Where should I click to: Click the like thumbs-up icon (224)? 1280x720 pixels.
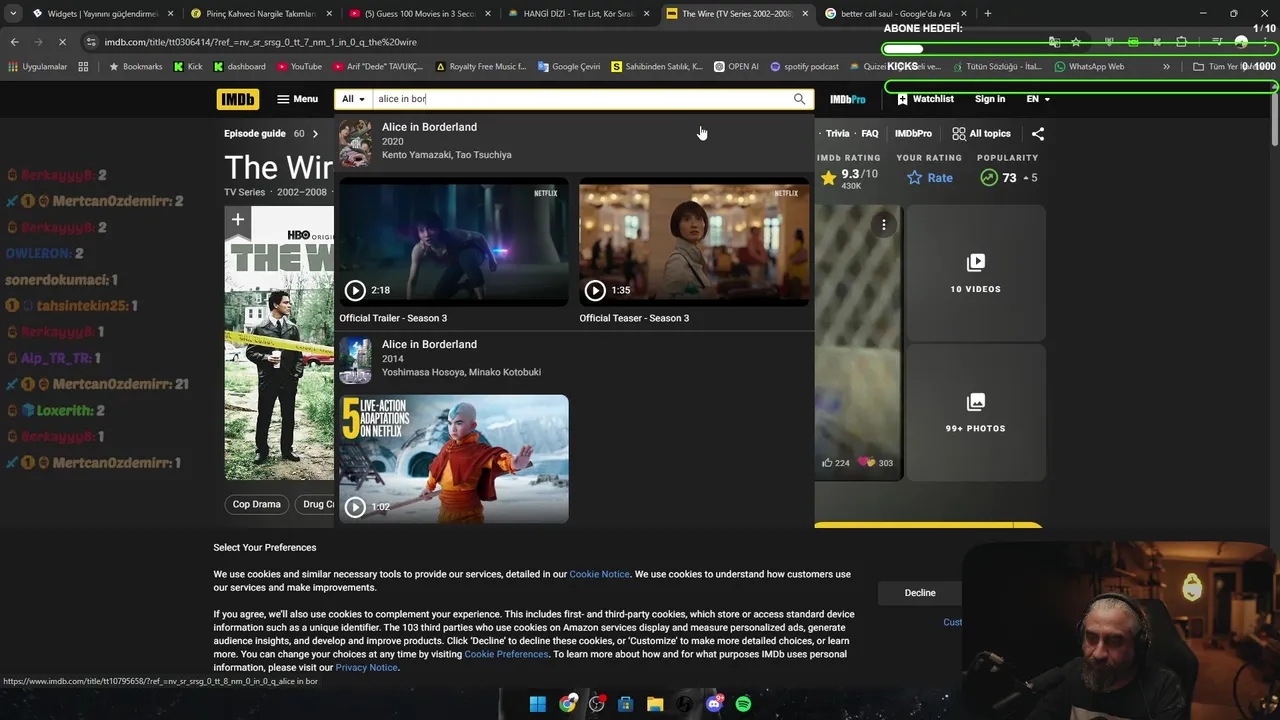[827, 462]
